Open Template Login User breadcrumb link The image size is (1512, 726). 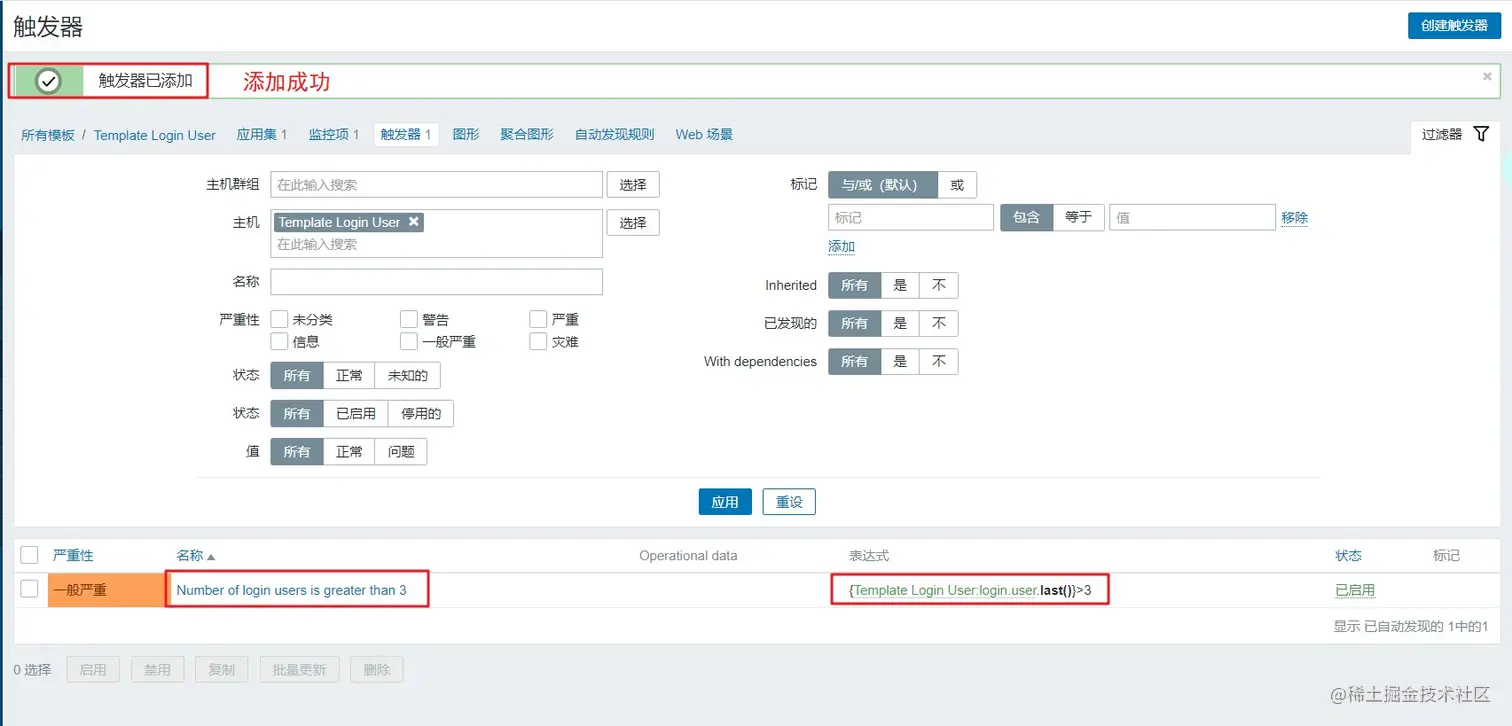155,135
